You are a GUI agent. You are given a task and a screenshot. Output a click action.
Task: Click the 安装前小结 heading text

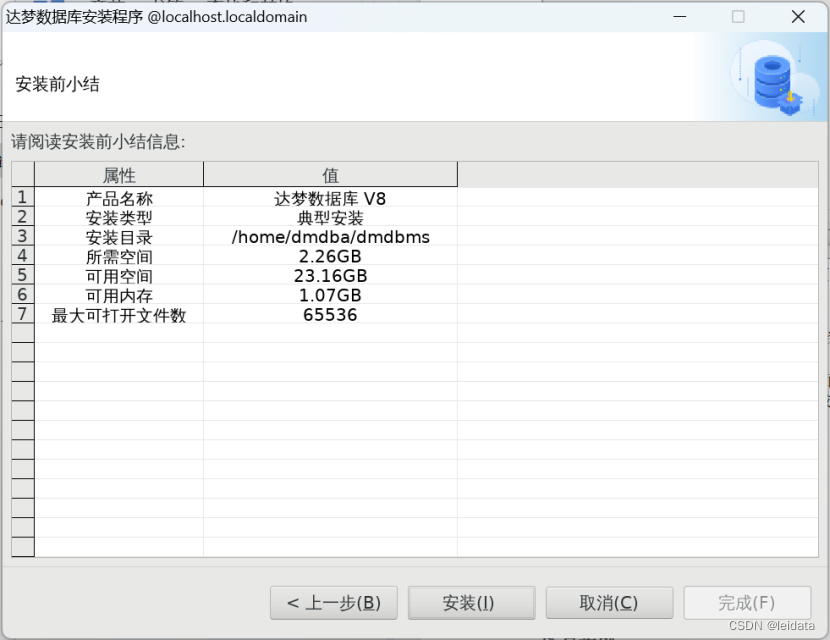coord(57,84)
